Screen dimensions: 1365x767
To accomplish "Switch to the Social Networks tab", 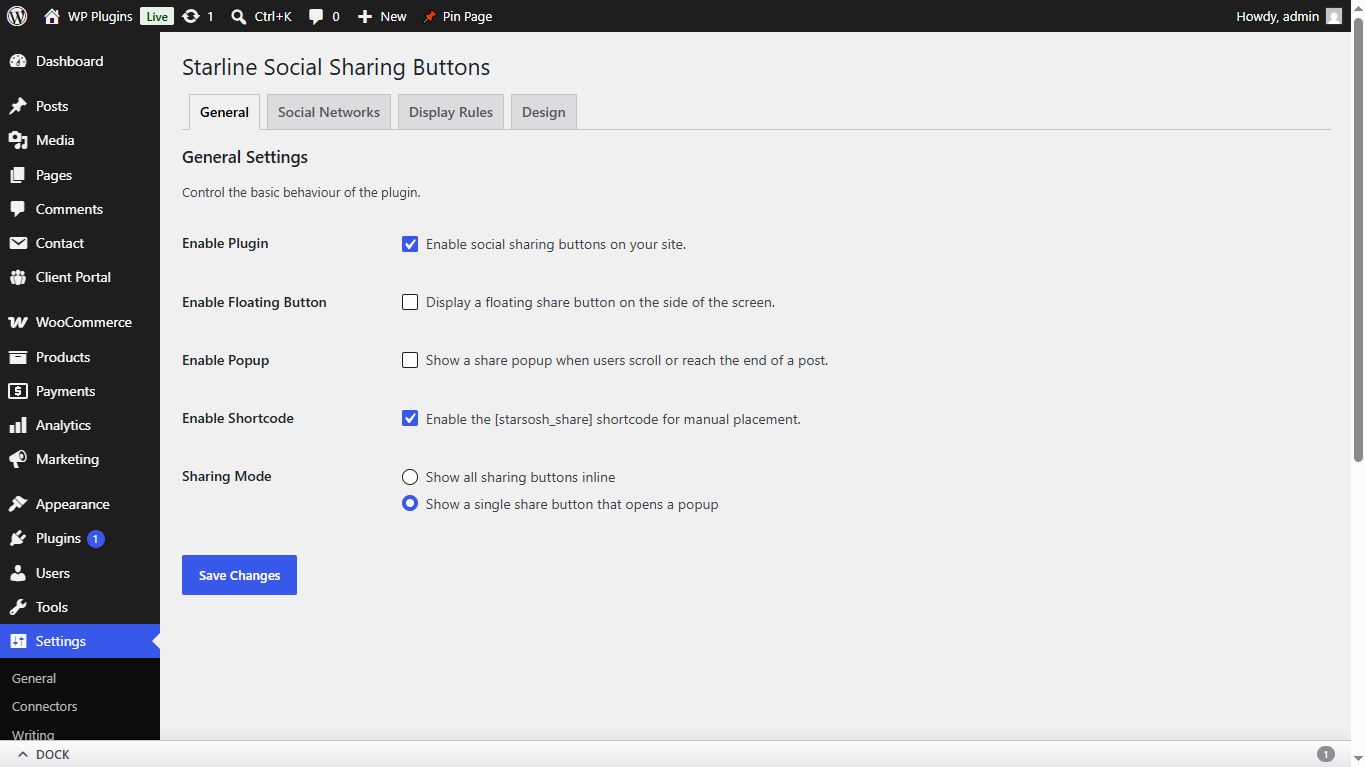I will [329, 112].
